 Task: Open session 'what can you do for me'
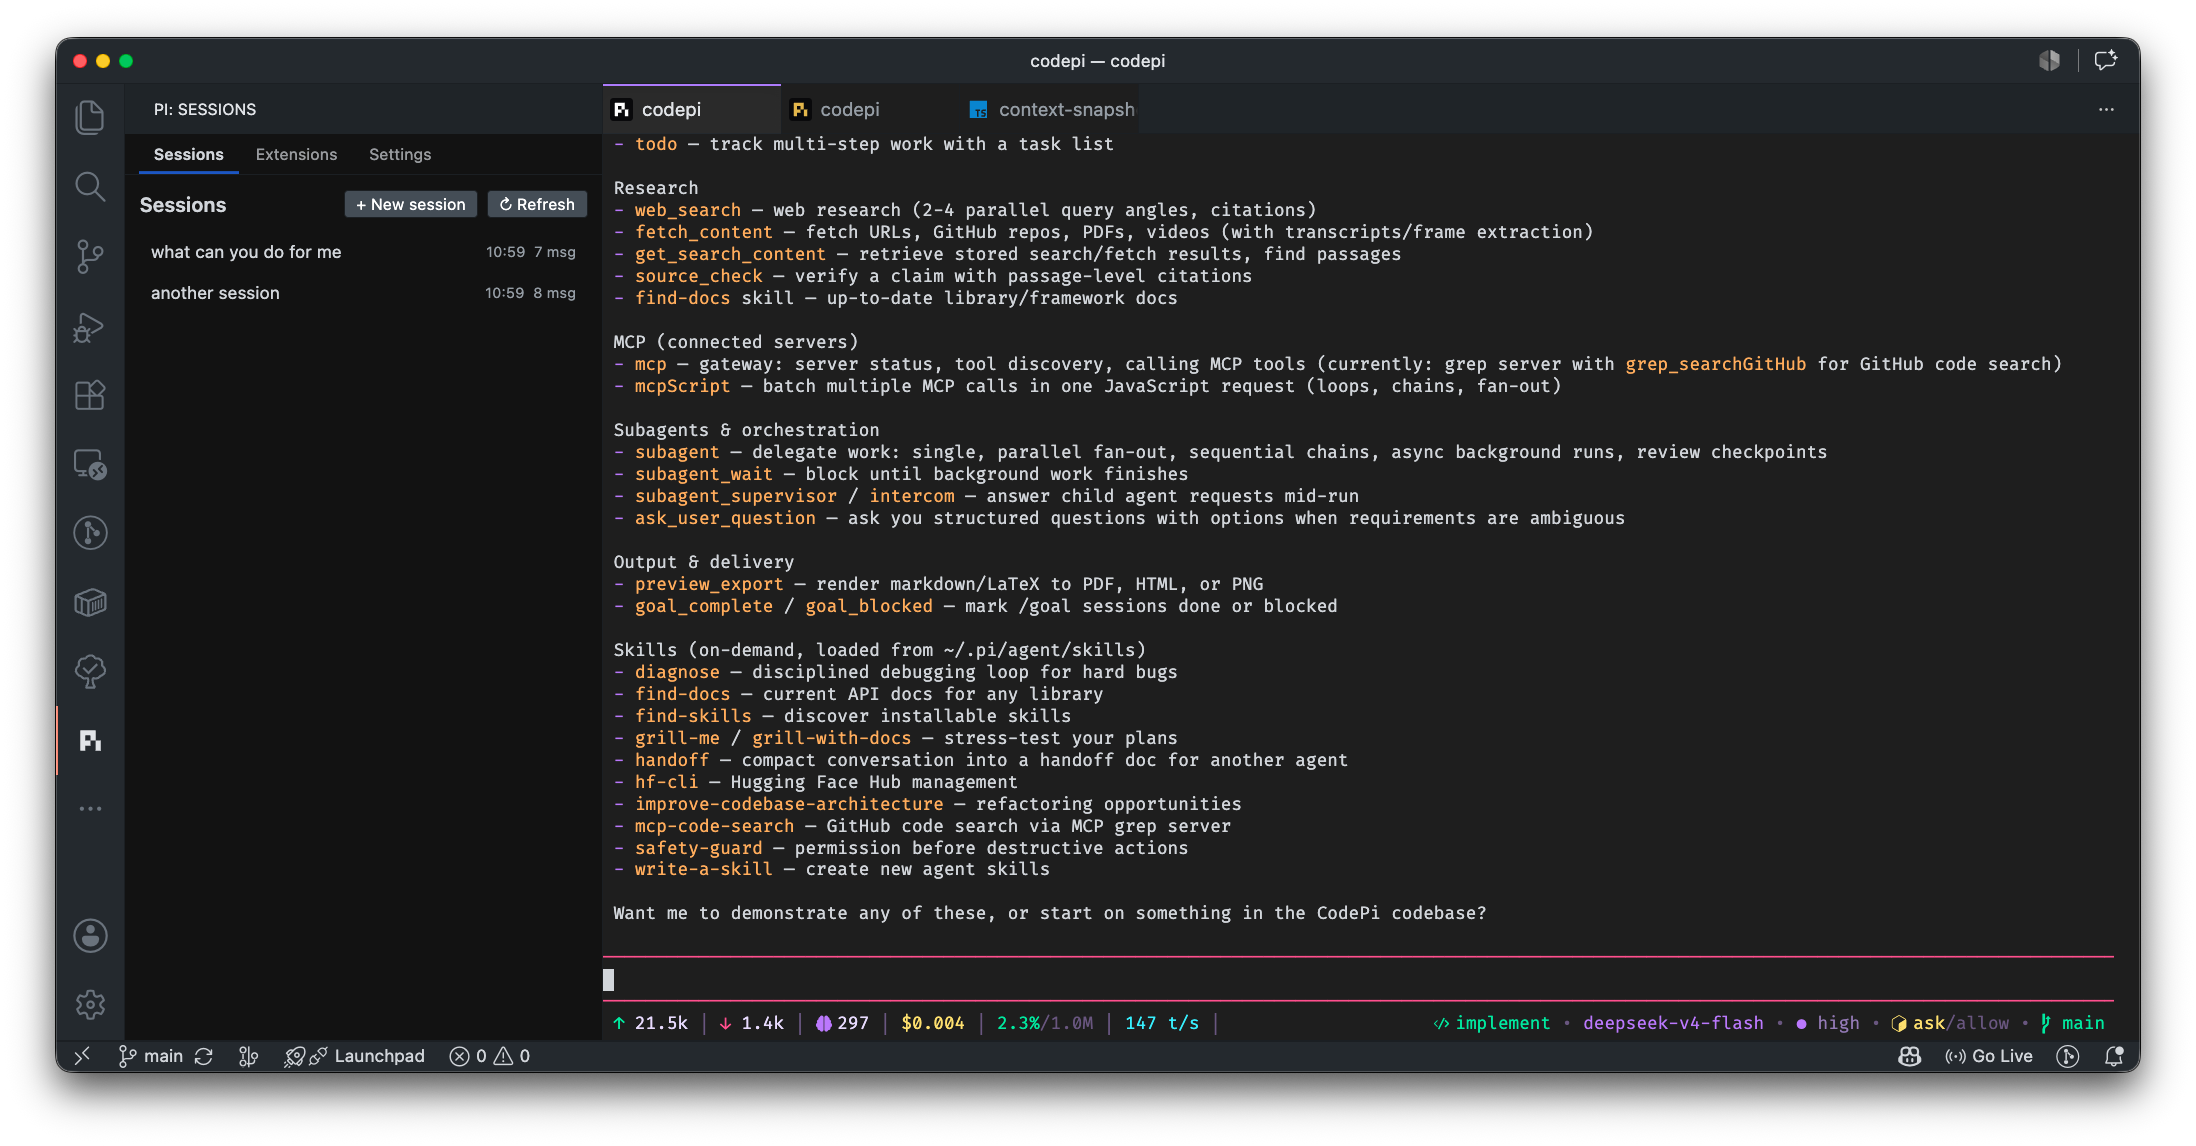pos(363,252)
